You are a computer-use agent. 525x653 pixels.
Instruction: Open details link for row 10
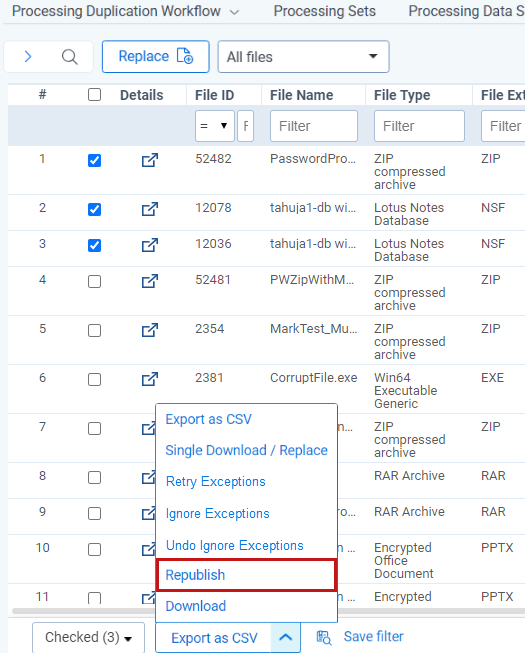coord(148,549)
